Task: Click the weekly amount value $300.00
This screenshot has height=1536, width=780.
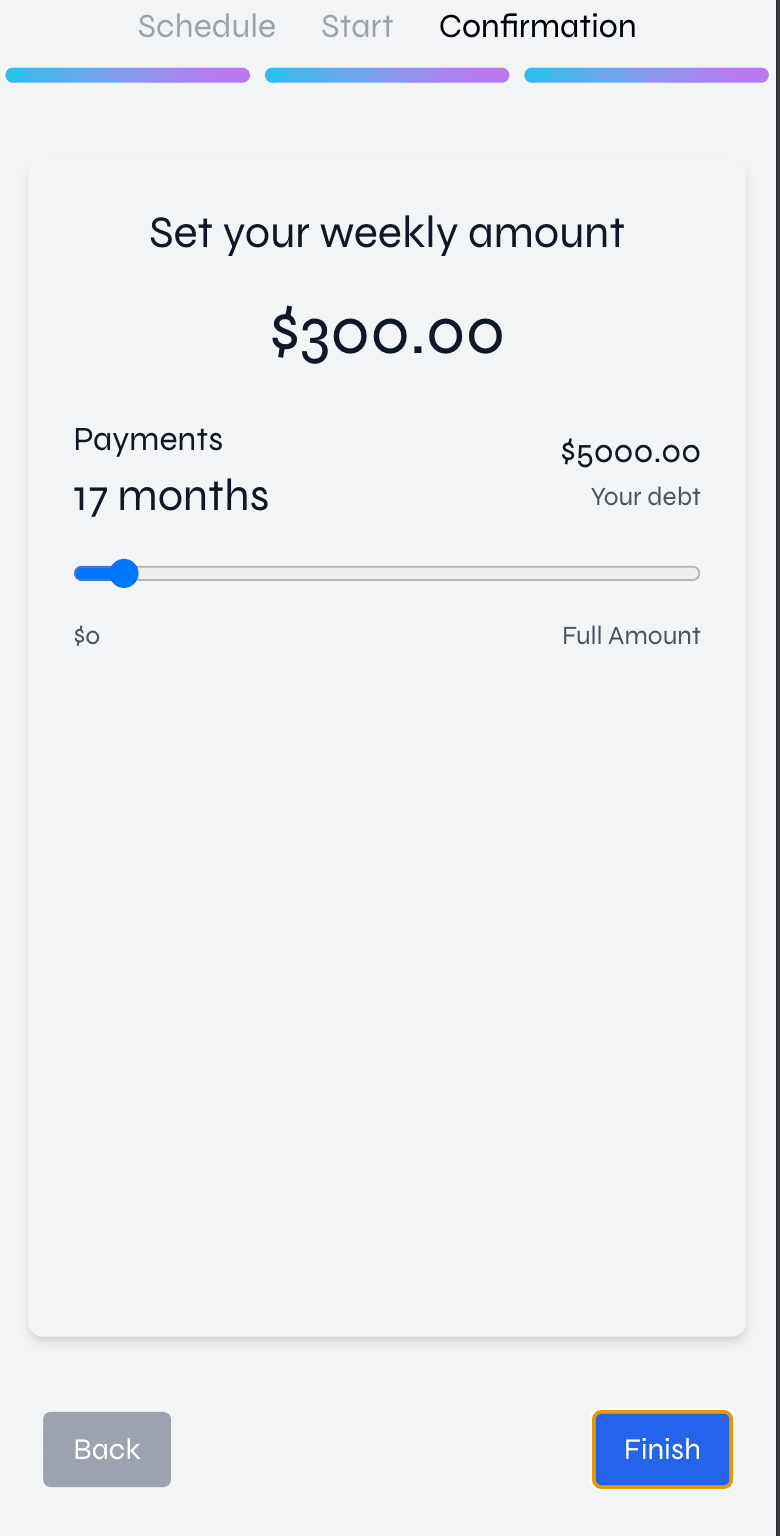Action: pyautogui.click(x=387, y=334)
